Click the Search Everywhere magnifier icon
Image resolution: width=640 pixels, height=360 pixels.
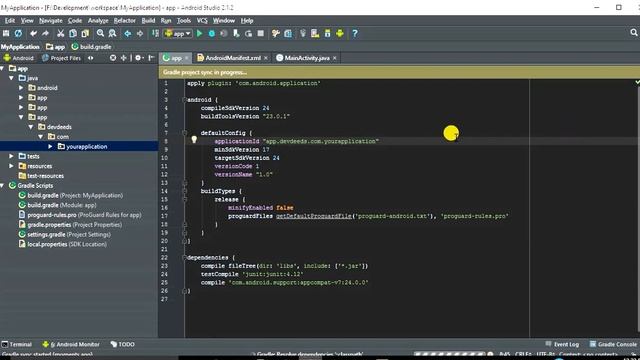click(634, 32)
